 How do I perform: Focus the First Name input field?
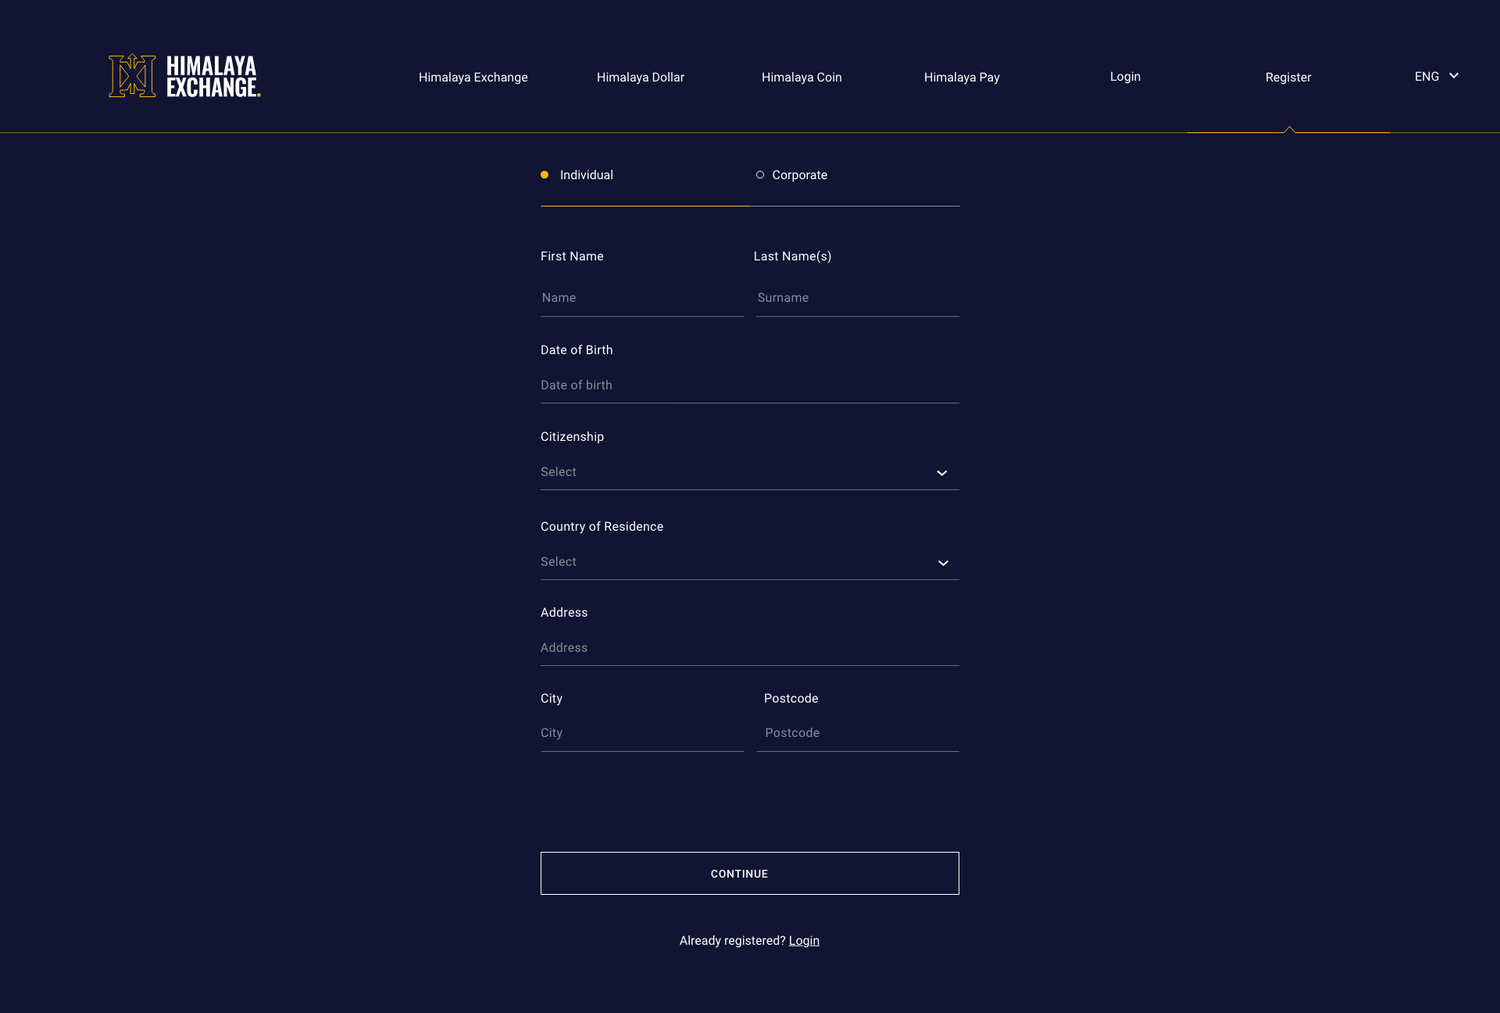point(642,298)
